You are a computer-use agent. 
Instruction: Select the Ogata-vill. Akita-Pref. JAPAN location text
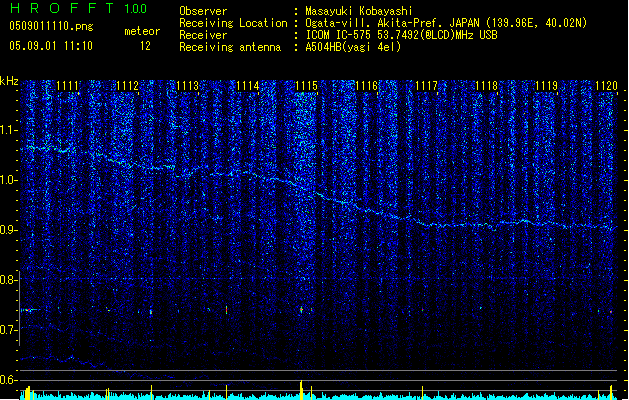point(446,23)
